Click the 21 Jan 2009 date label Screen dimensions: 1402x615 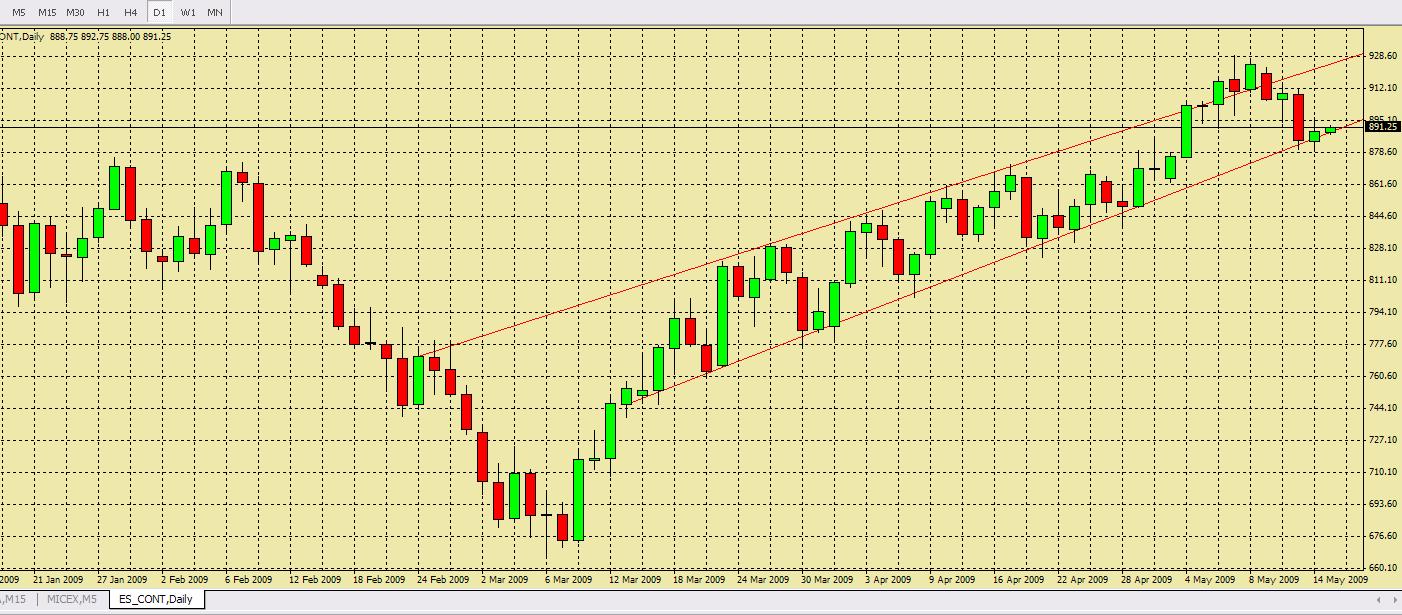(57, 579)
